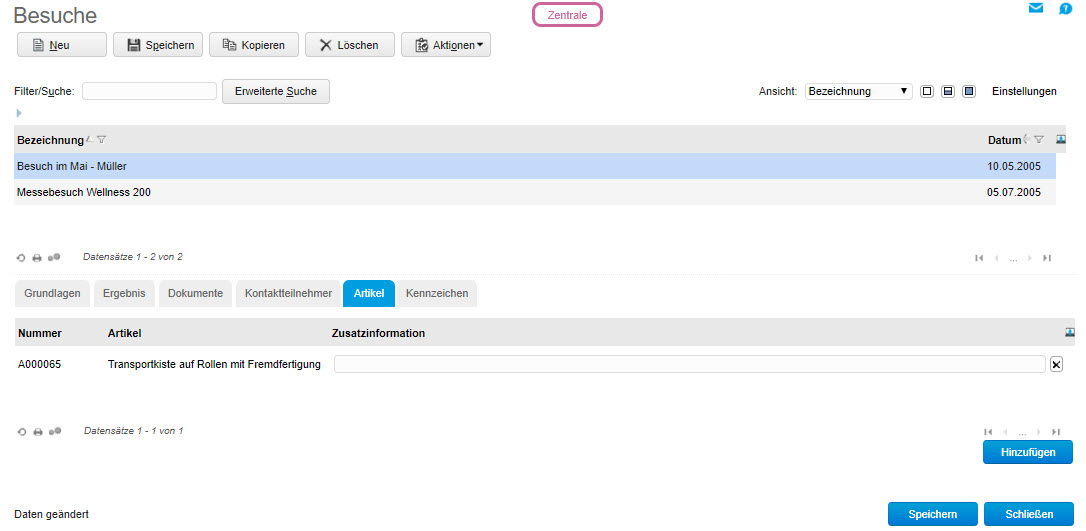Refresh list showing Datensätze 1 - 1 von 1
The image size is (1086, 531).
point(21,431)
